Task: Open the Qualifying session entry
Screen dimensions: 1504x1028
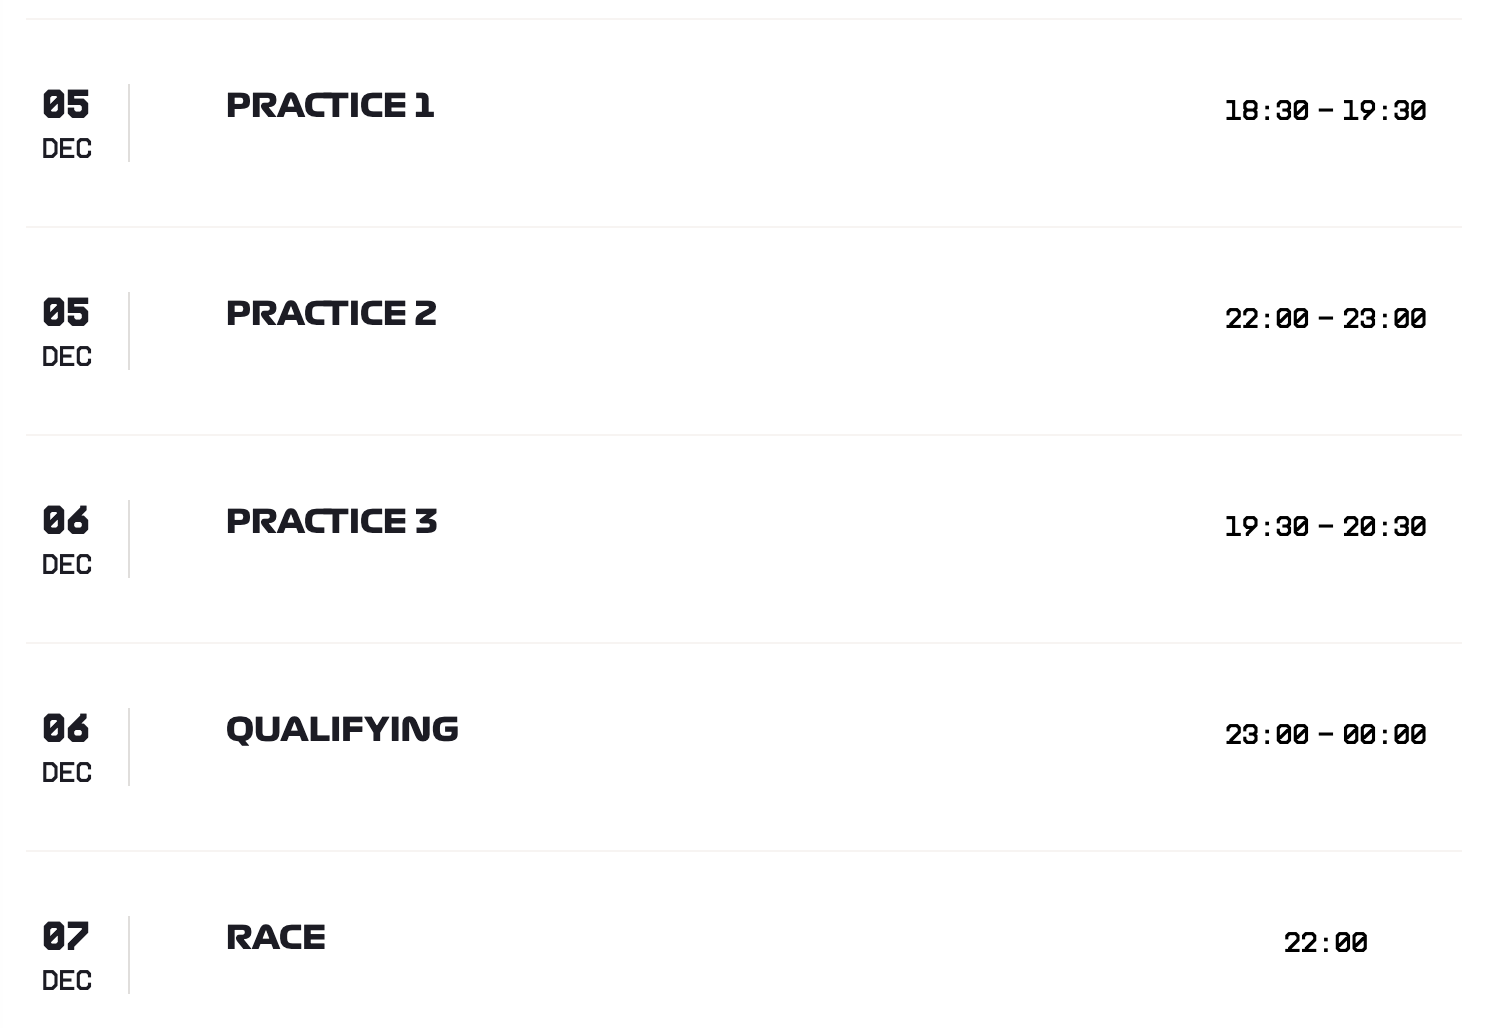Action: (342, 729)
